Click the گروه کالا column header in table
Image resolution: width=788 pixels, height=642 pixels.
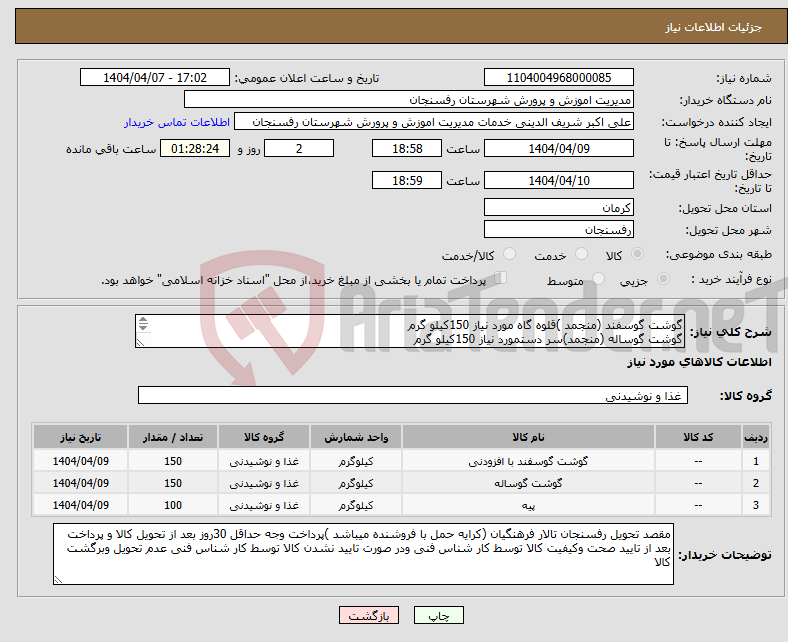264,437
